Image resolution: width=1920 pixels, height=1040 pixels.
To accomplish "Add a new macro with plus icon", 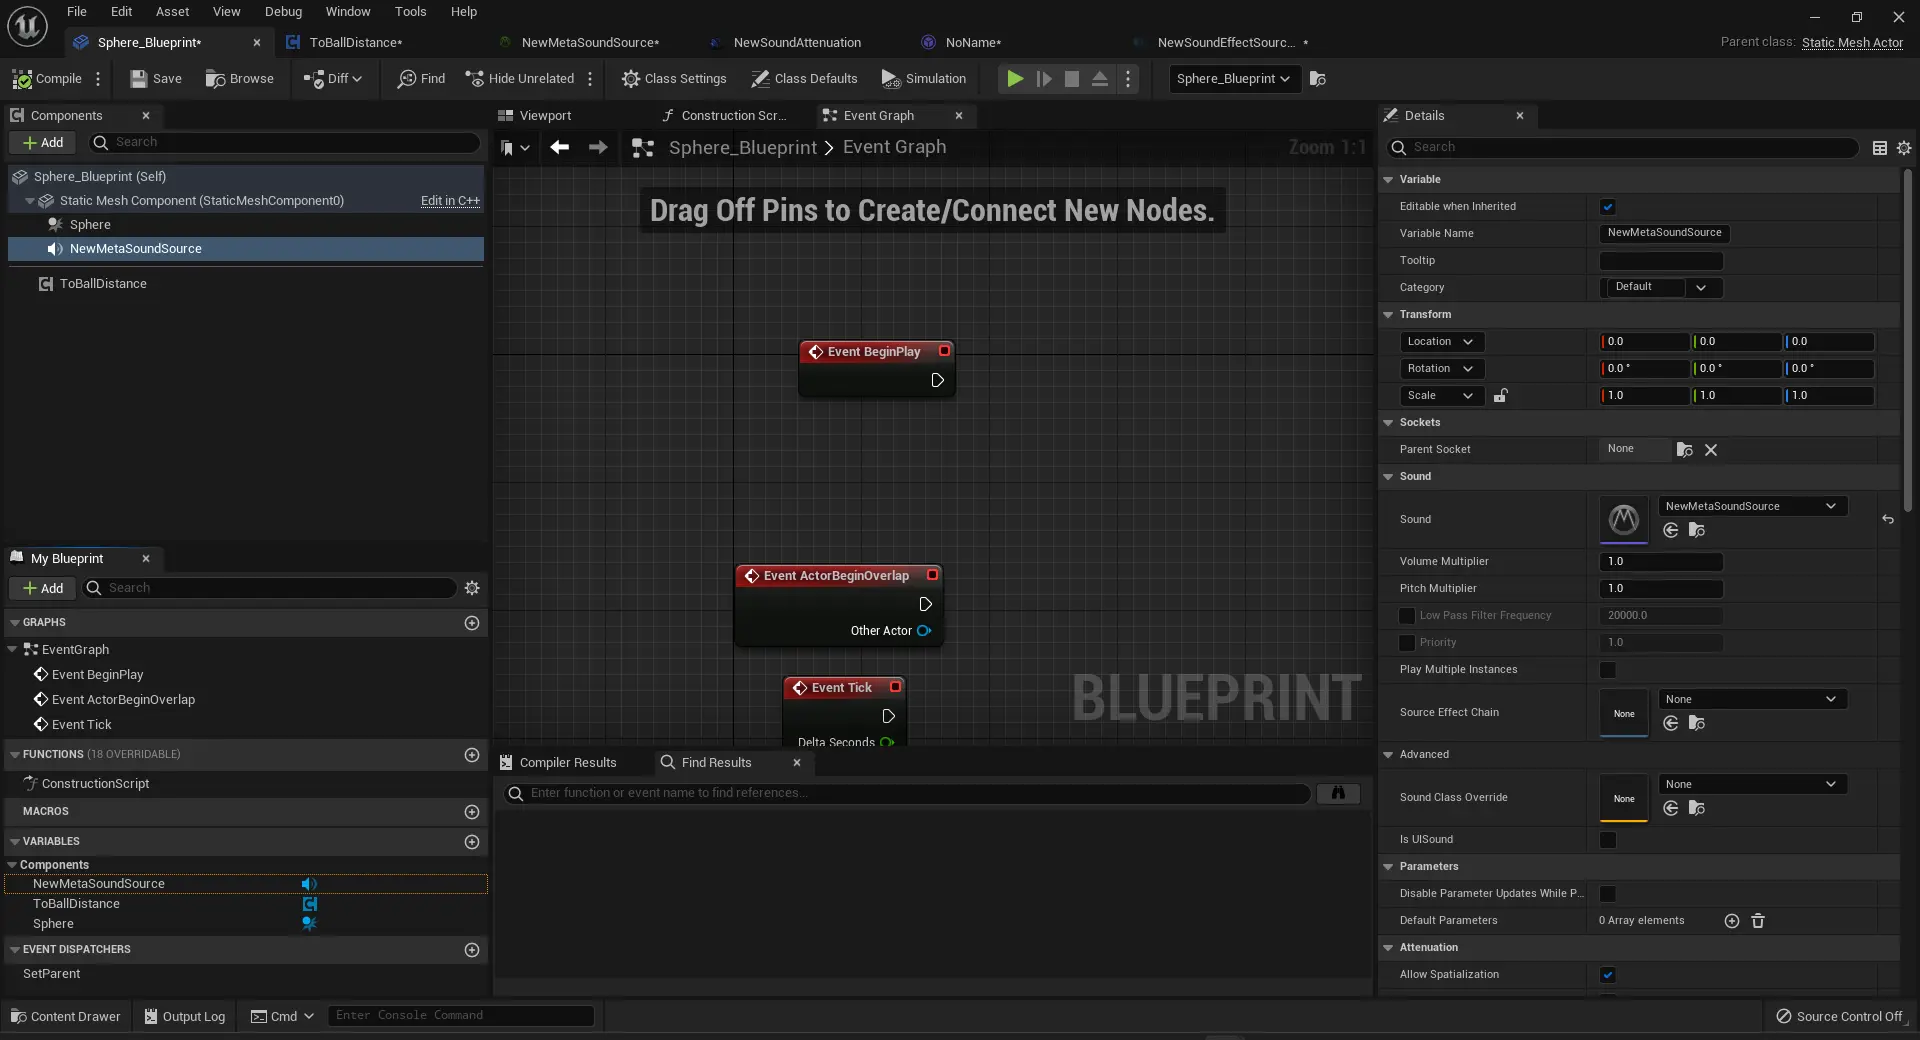I will click(x=472, y=812).
